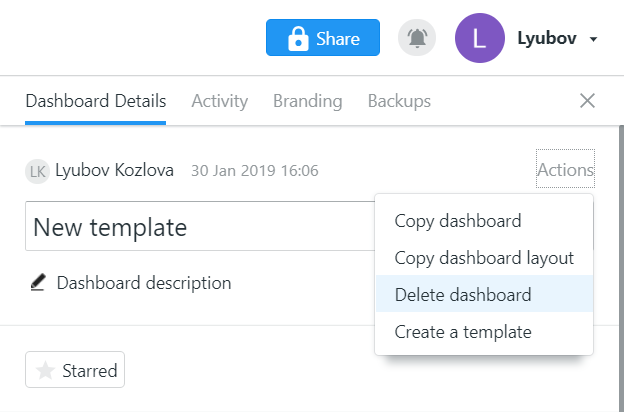Click the New template name field

tap(200, 226)
